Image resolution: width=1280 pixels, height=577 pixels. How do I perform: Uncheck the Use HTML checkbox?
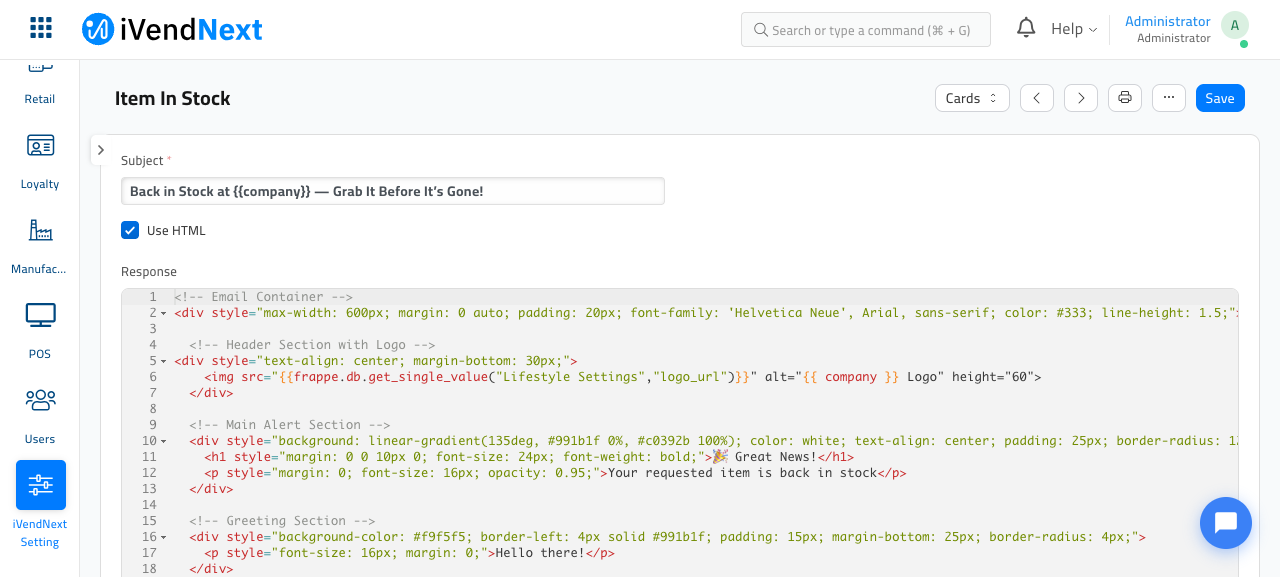(130, 230)
